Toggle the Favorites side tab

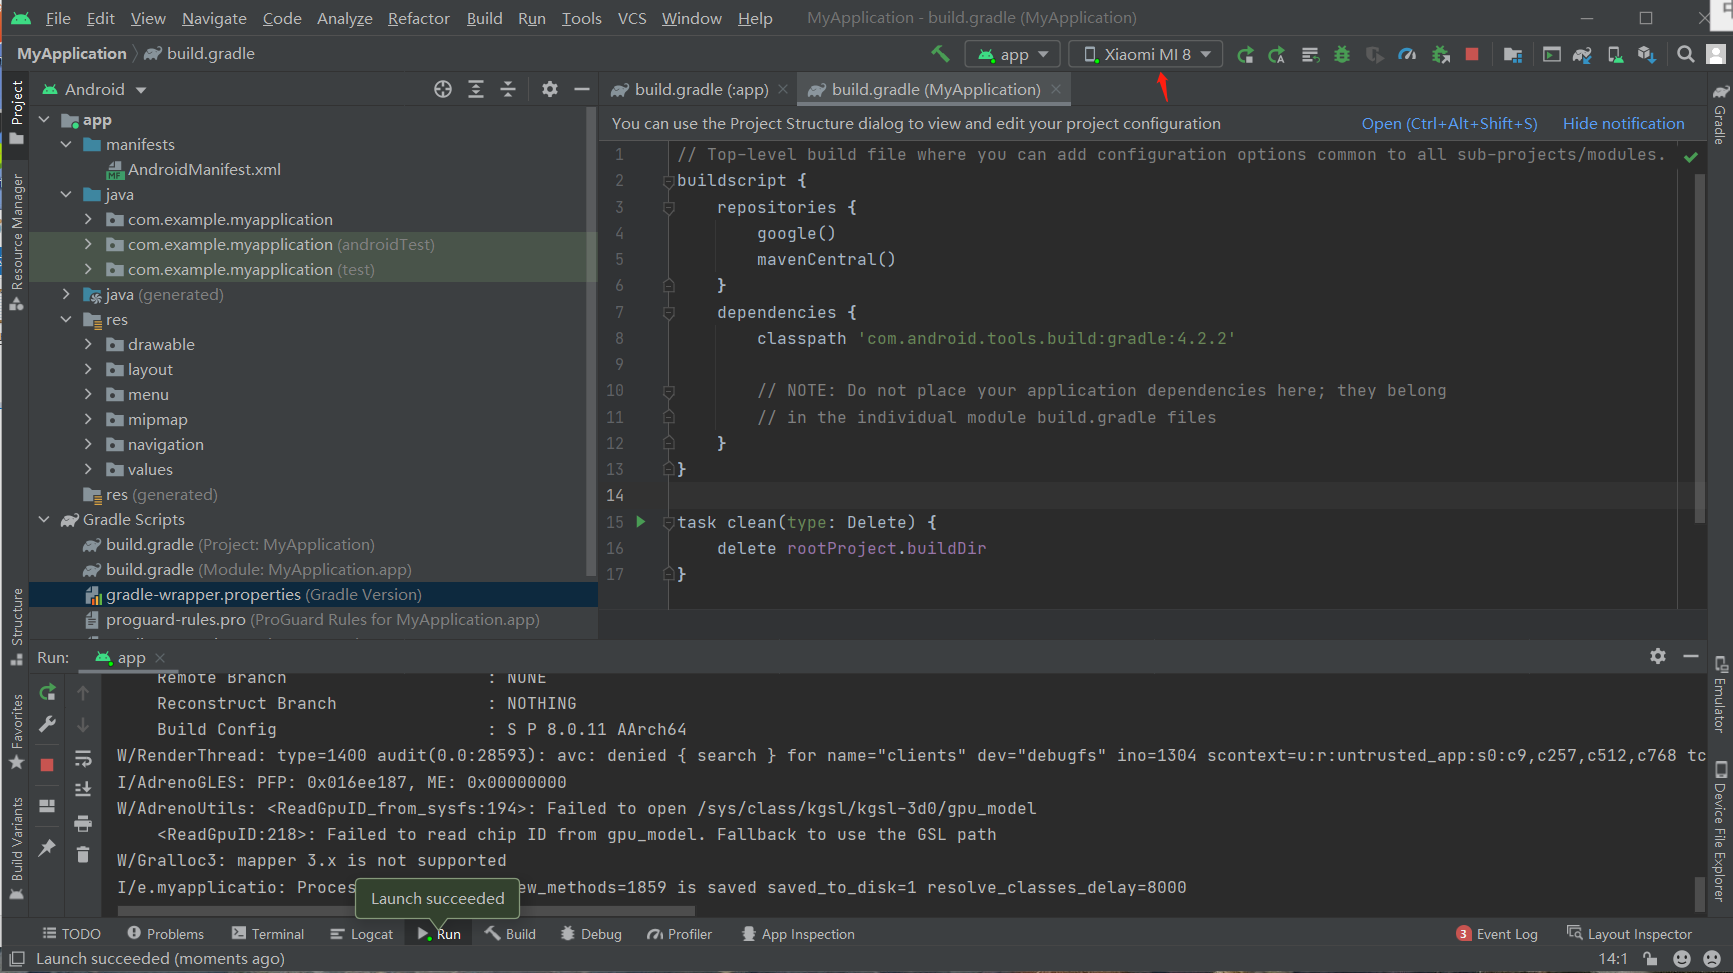point(16,731)
